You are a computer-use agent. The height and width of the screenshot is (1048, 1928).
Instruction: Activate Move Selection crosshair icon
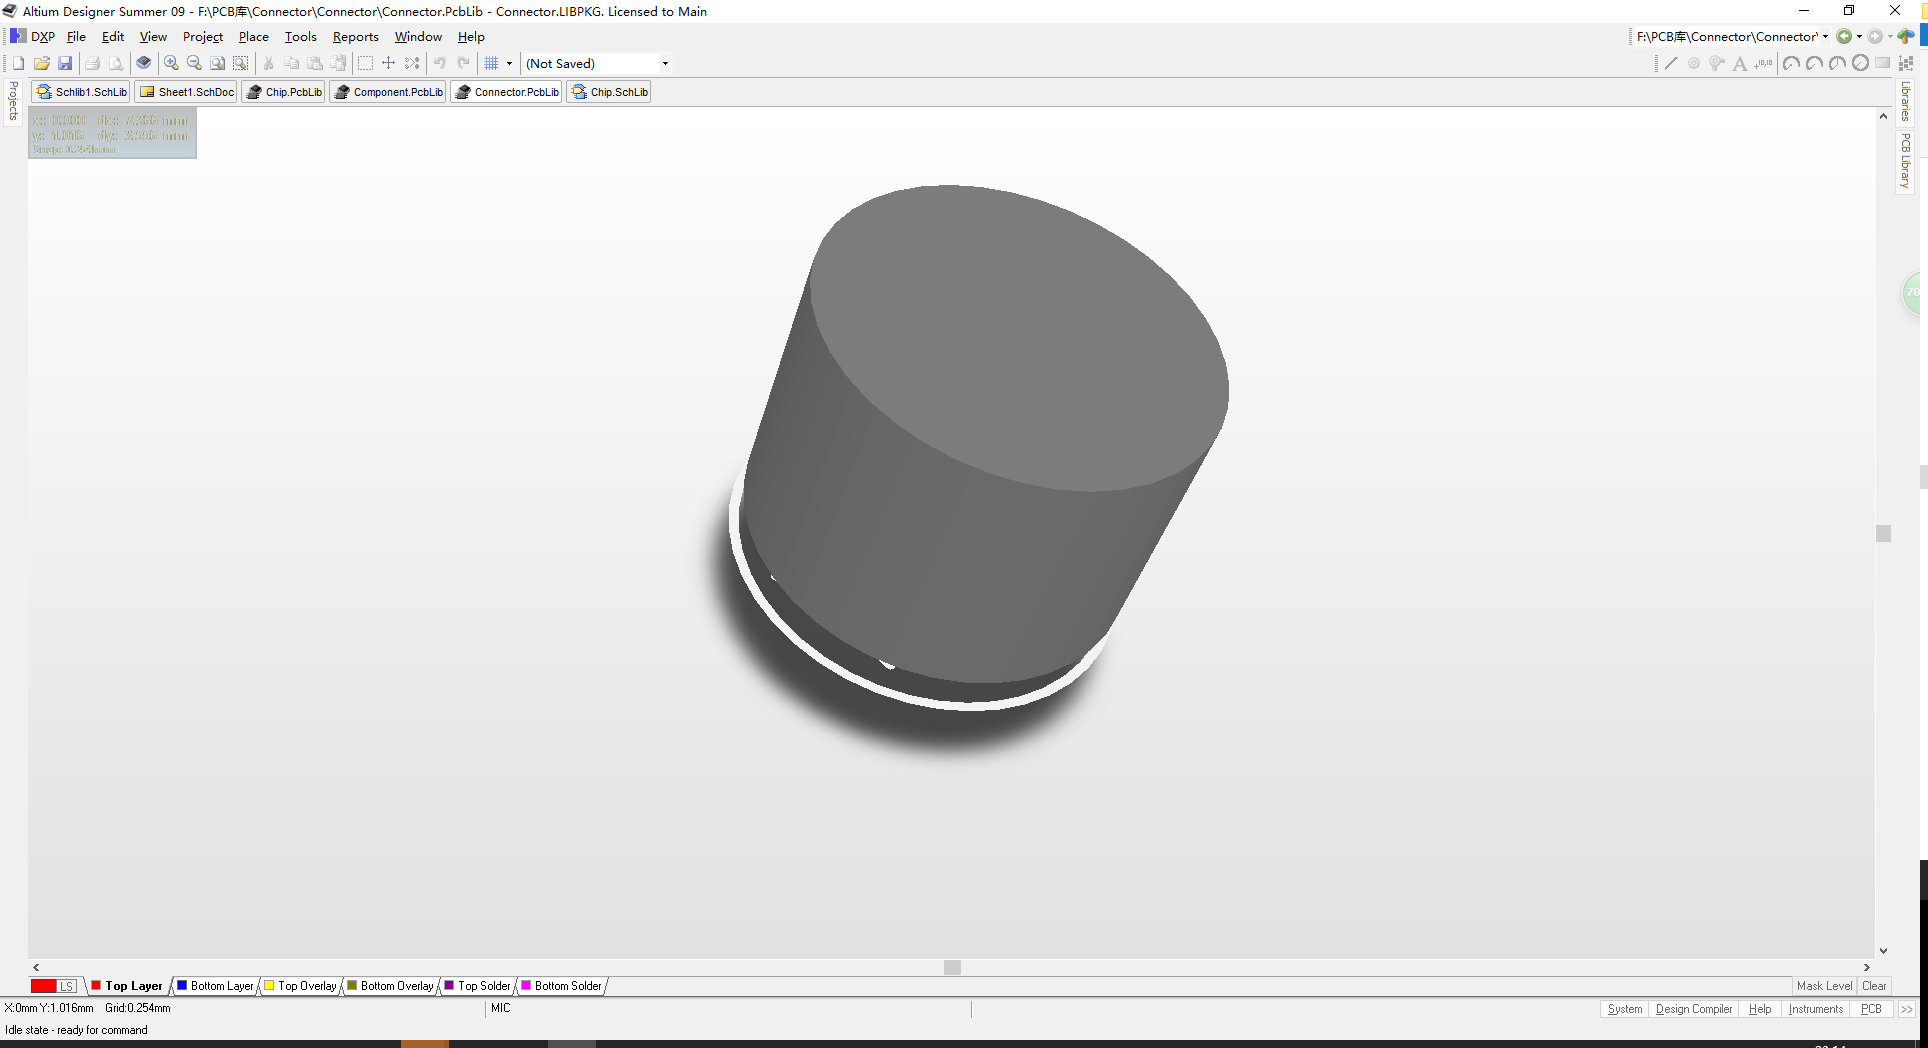coord(389,63)
